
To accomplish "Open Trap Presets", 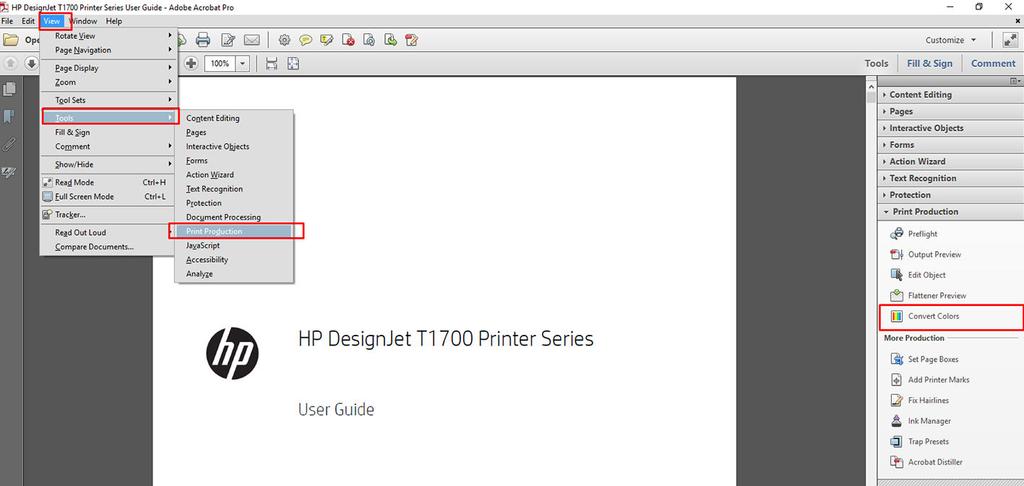I will (929, 442).
